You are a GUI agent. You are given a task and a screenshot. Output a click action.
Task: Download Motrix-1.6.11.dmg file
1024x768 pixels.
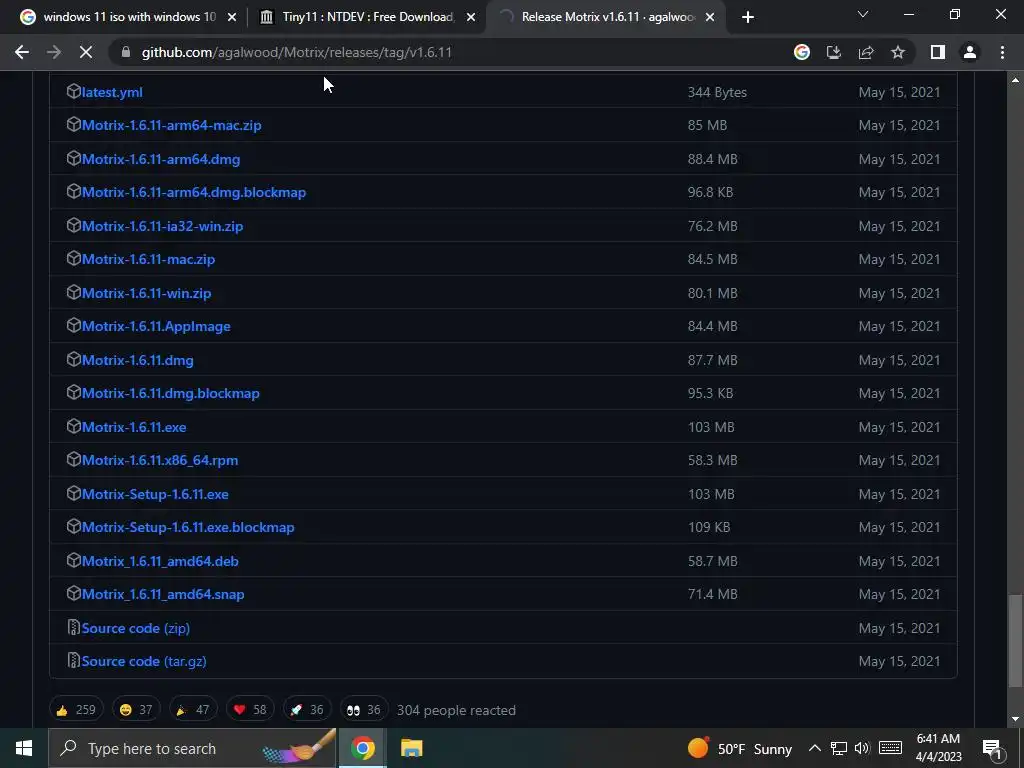(x=137, y=360)
